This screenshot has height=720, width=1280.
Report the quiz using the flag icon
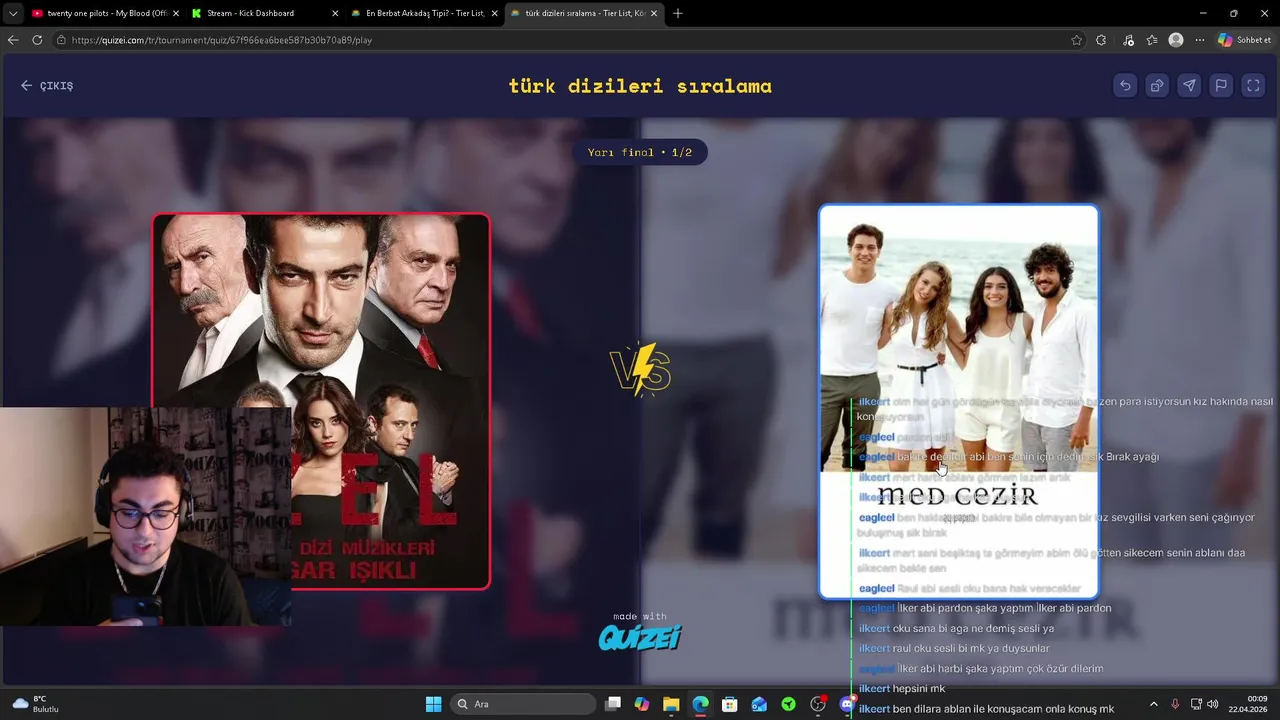pyautogui.click(x=1221, y=86)
